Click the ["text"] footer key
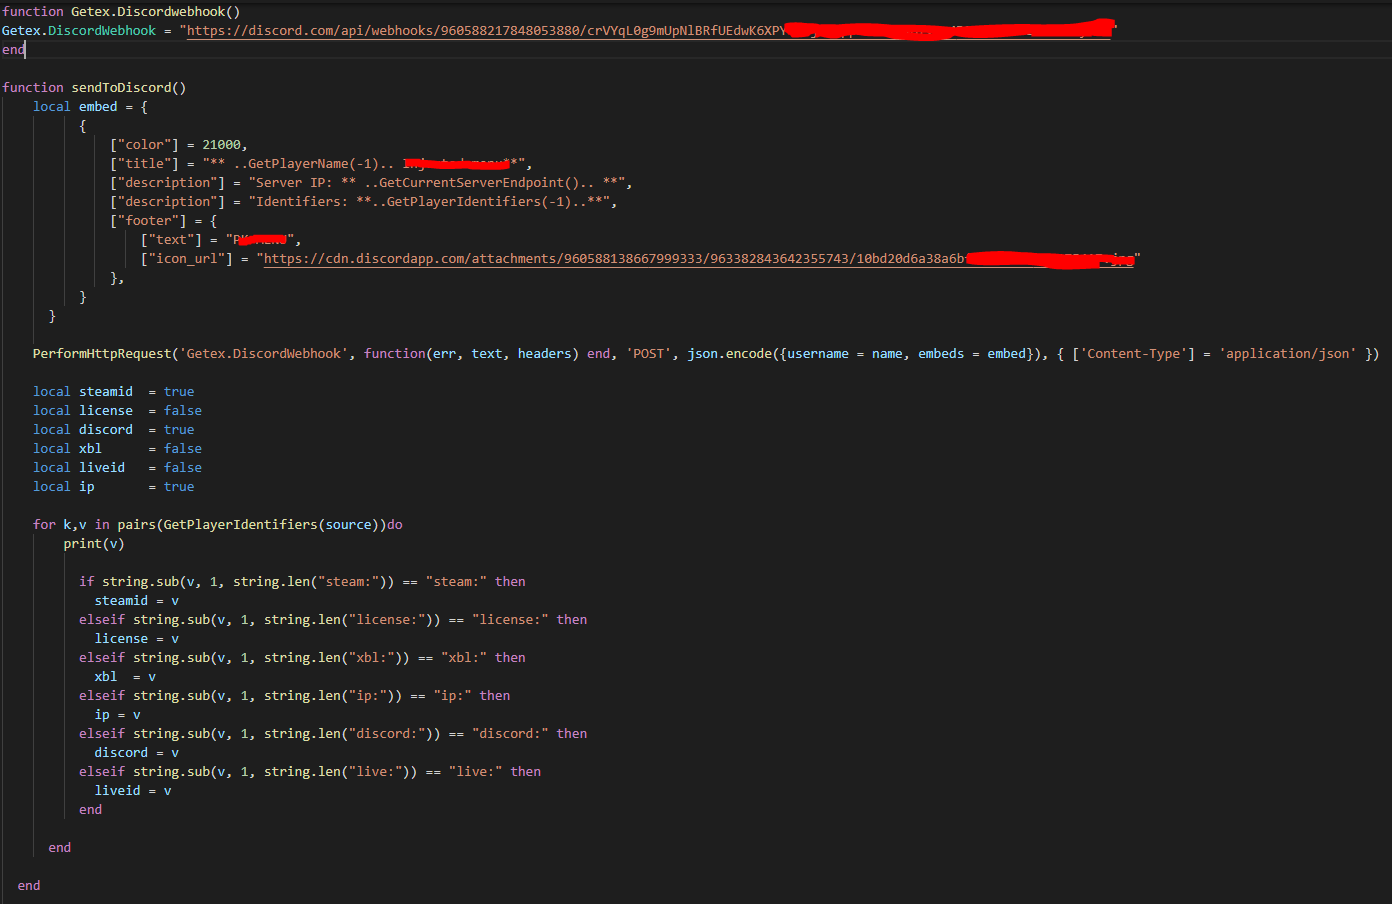 pyautogui.click(x=171, y=240)
